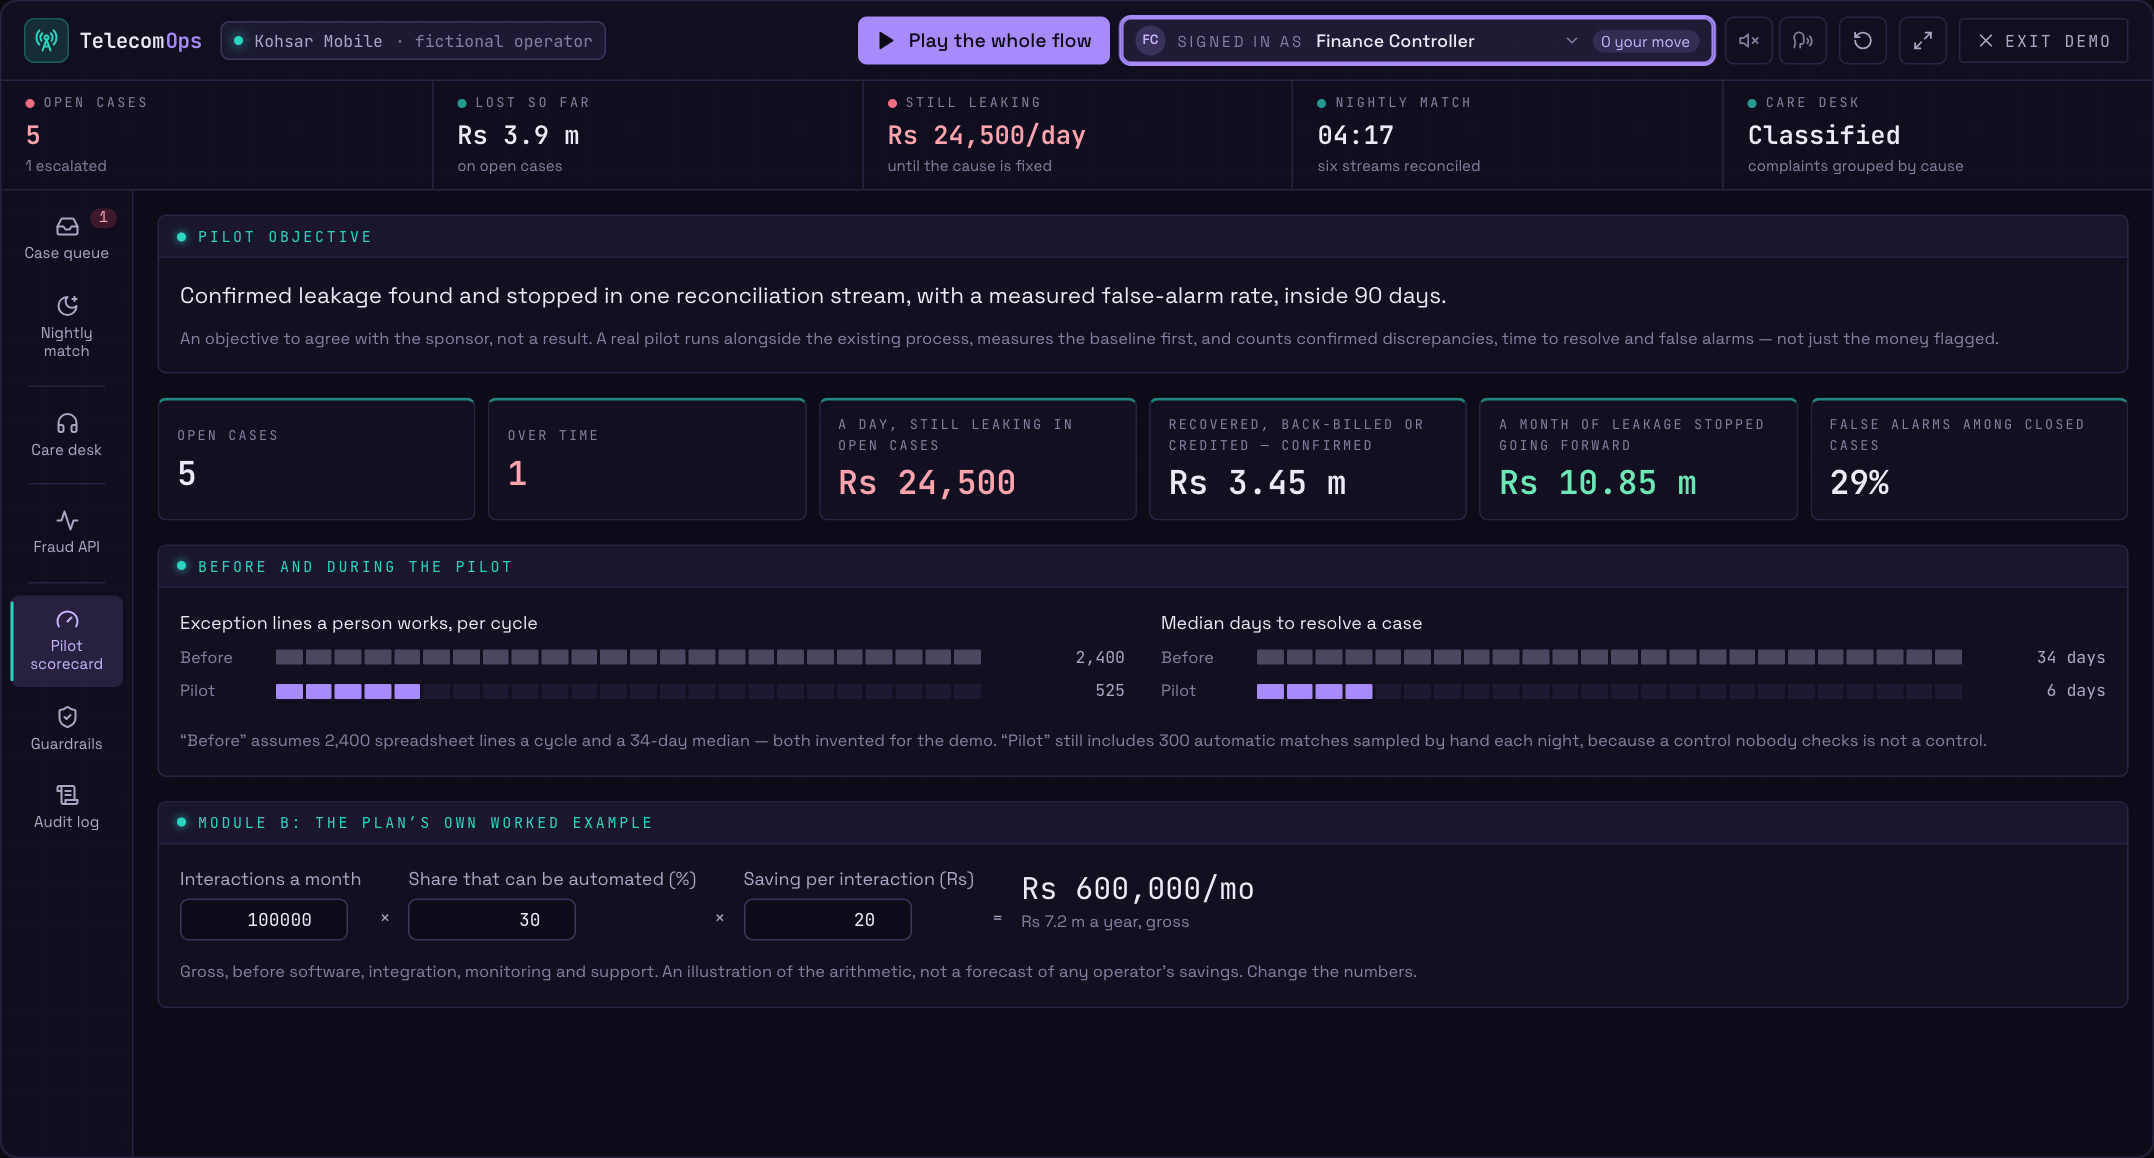Click the Open cases scorecard card showing 5
2154x1158 pixels.
316,459
